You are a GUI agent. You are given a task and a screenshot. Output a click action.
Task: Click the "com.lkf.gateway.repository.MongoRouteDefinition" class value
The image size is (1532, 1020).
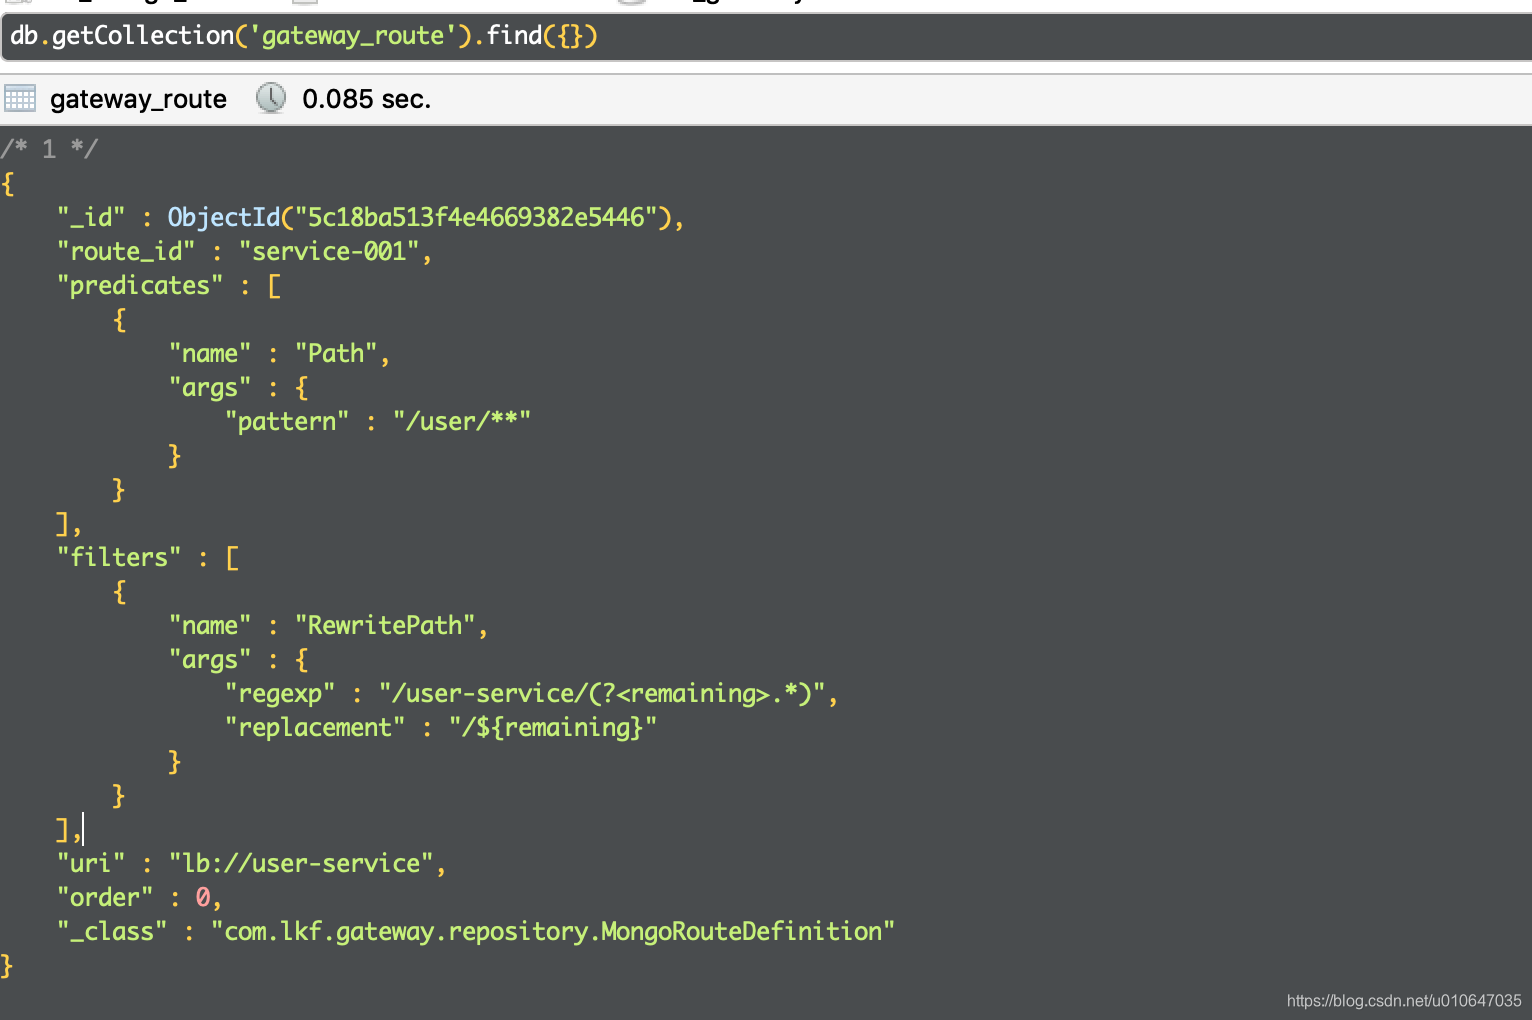(x=553, y=932)
